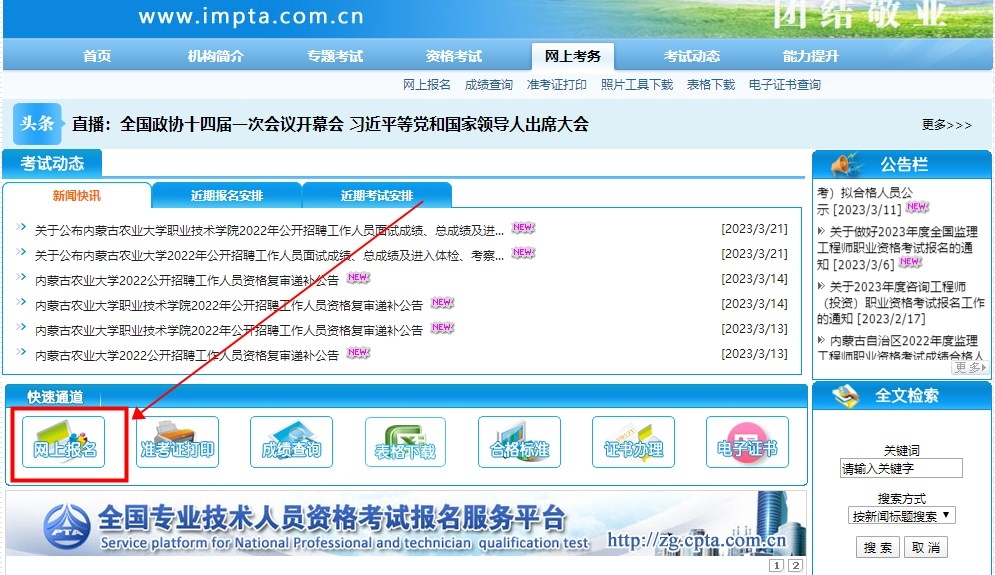995x575 pixels.
Task: Switch to the 近期考试安排 tab
Action: [x=376, y=195]
